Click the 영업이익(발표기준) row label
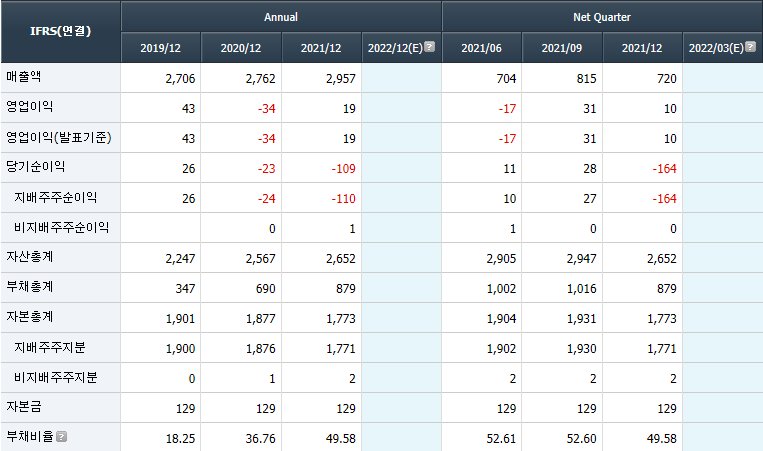The height and width of the screenshot is (451, 763). [59, 137]
